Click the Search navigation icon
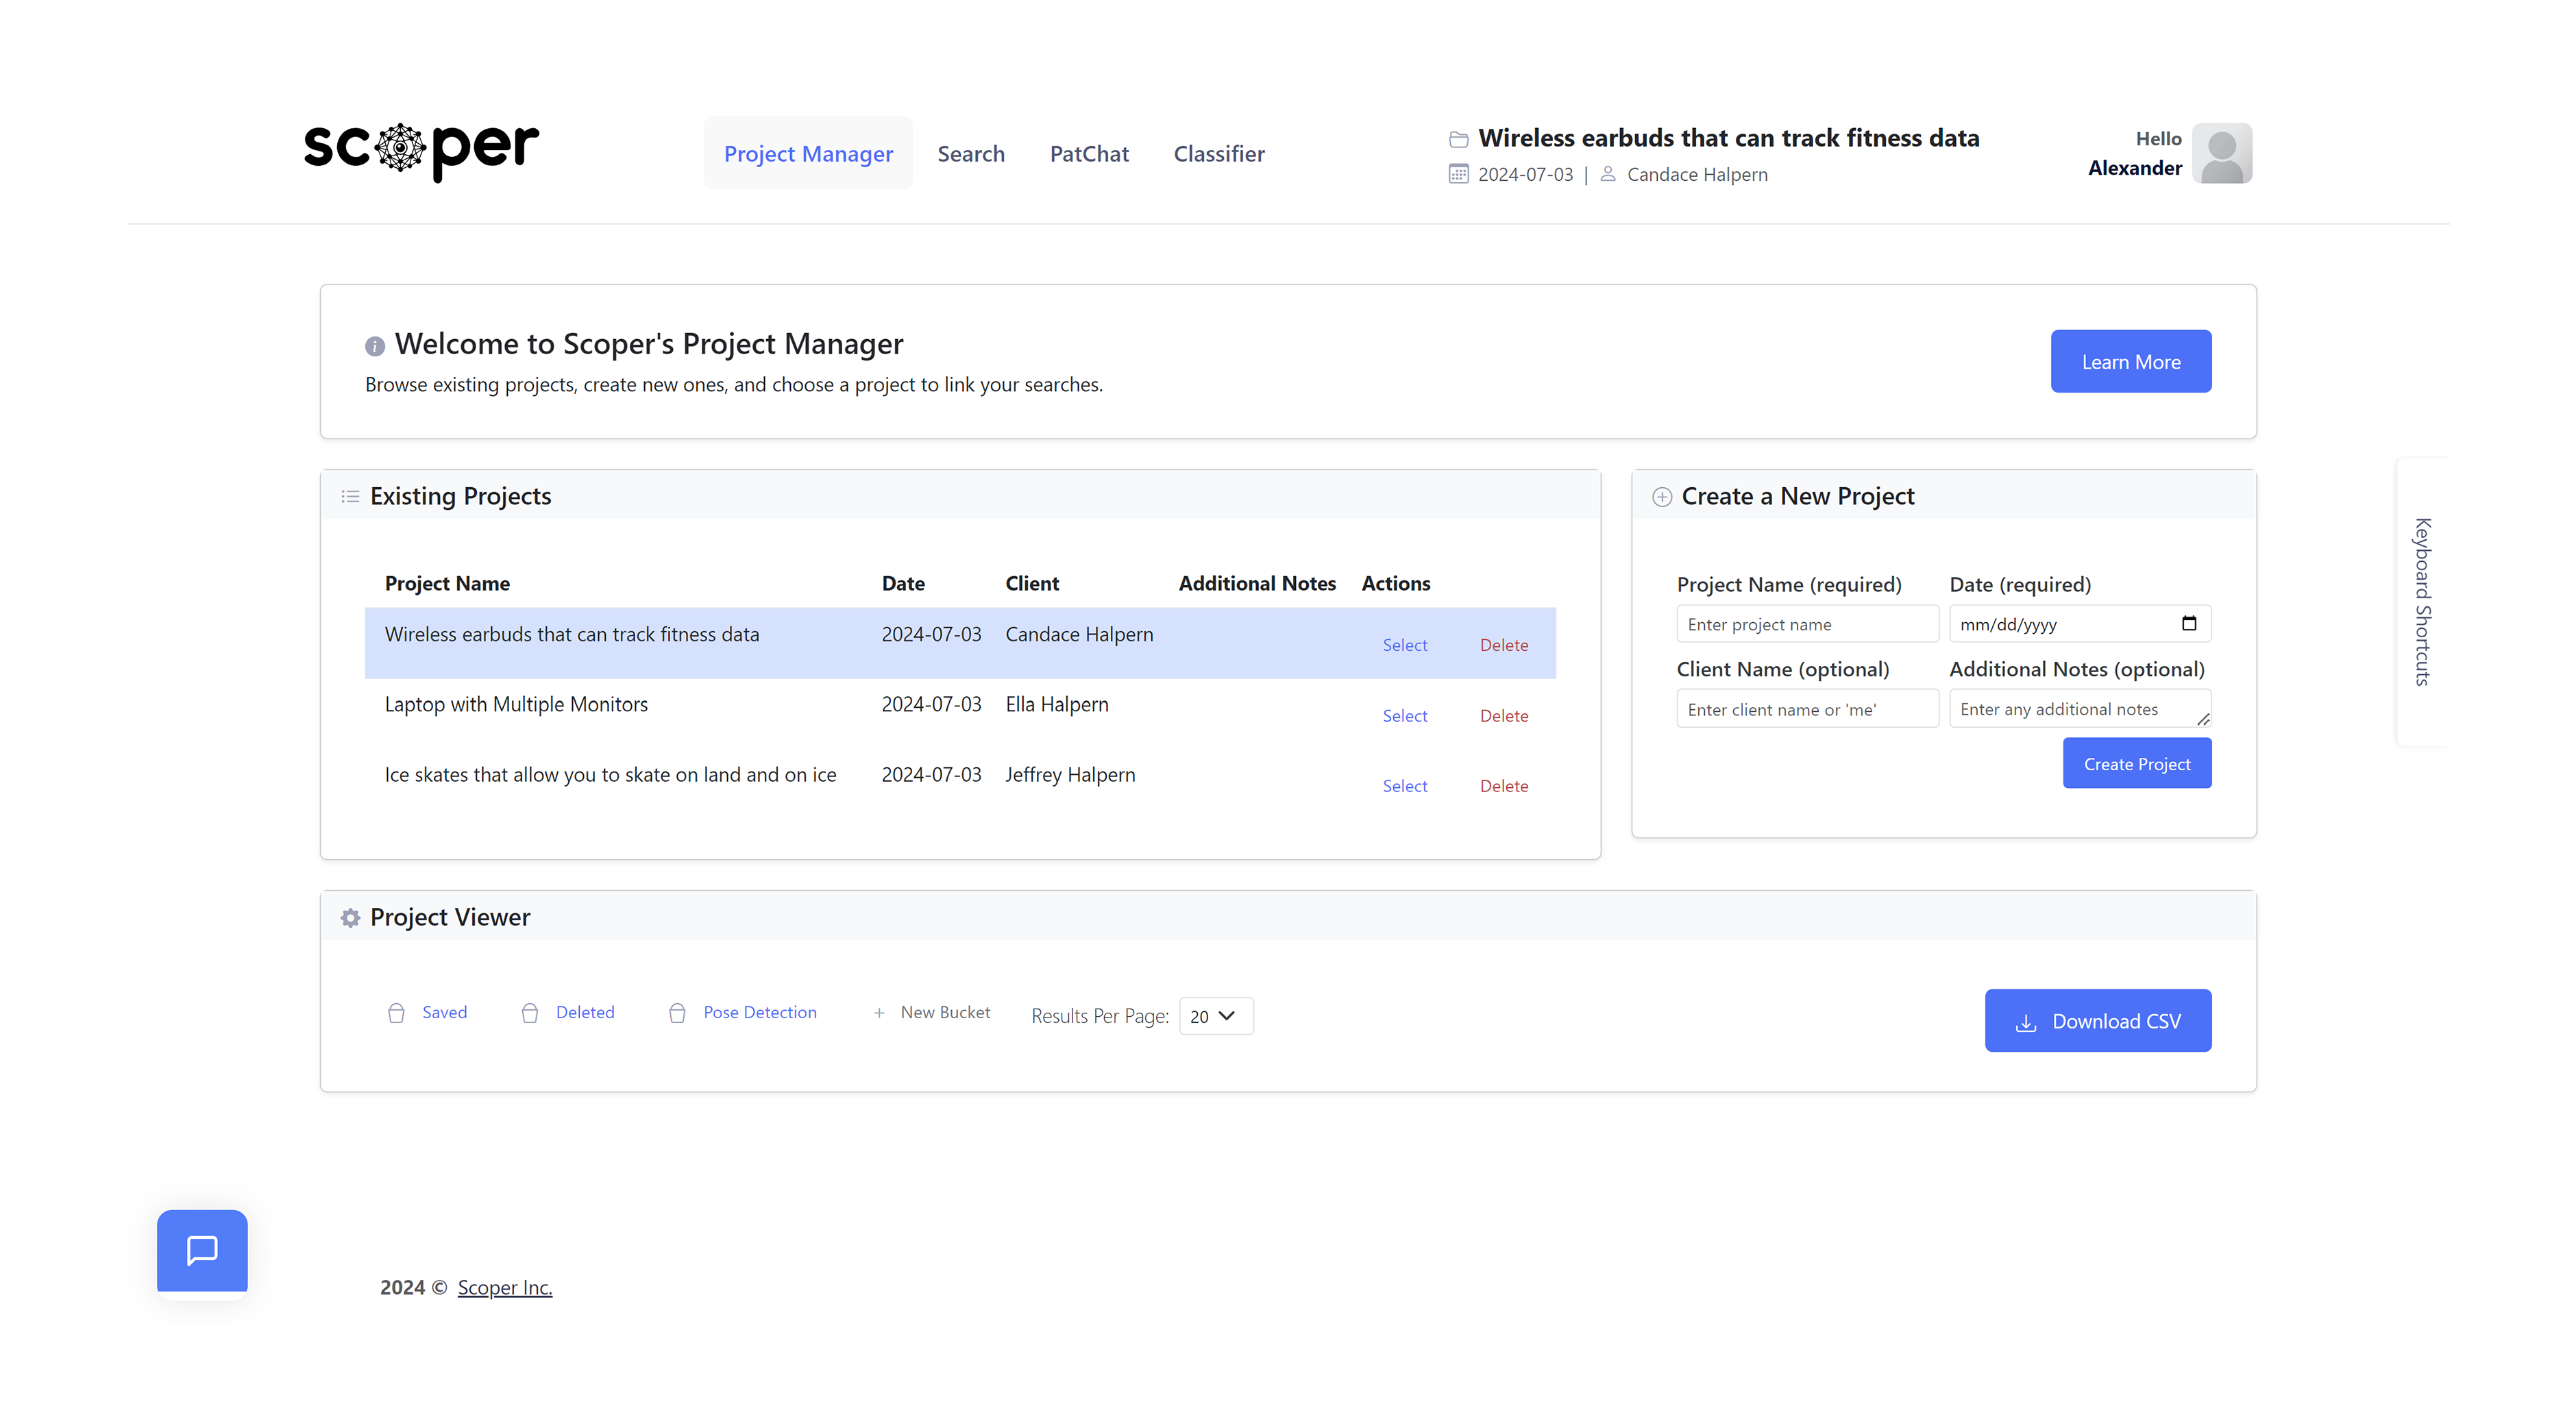 click(x=970, y=152)
